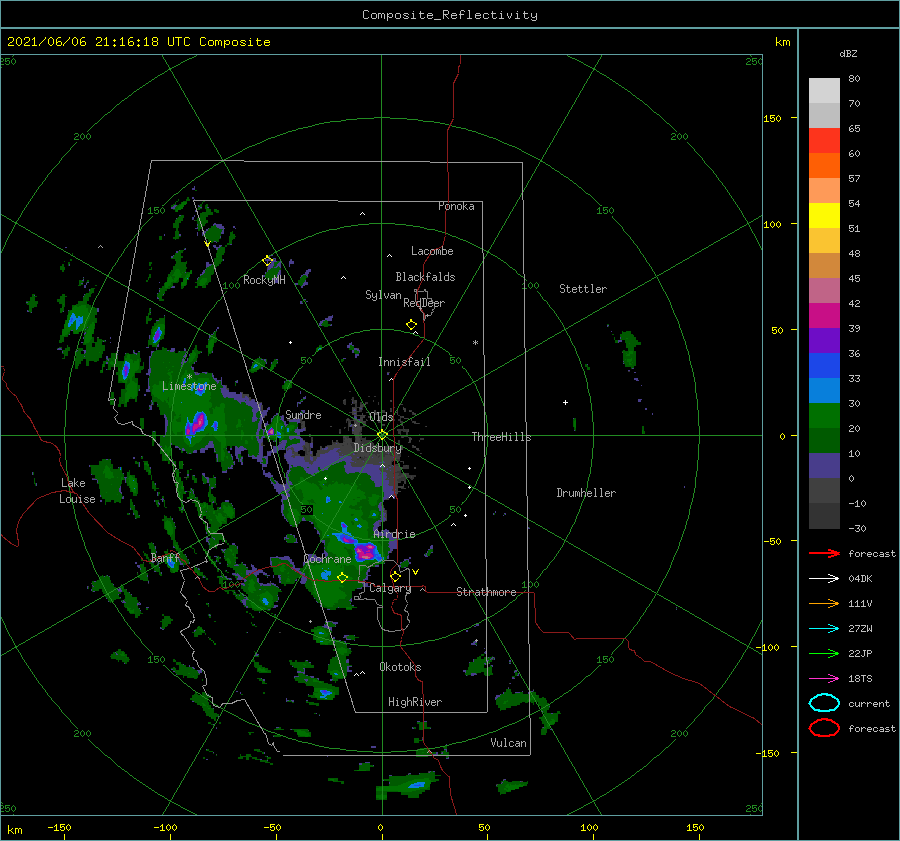
Task: Click the cyan current ellipse icon
Action: pyautogui.click(x=824, y=703)
